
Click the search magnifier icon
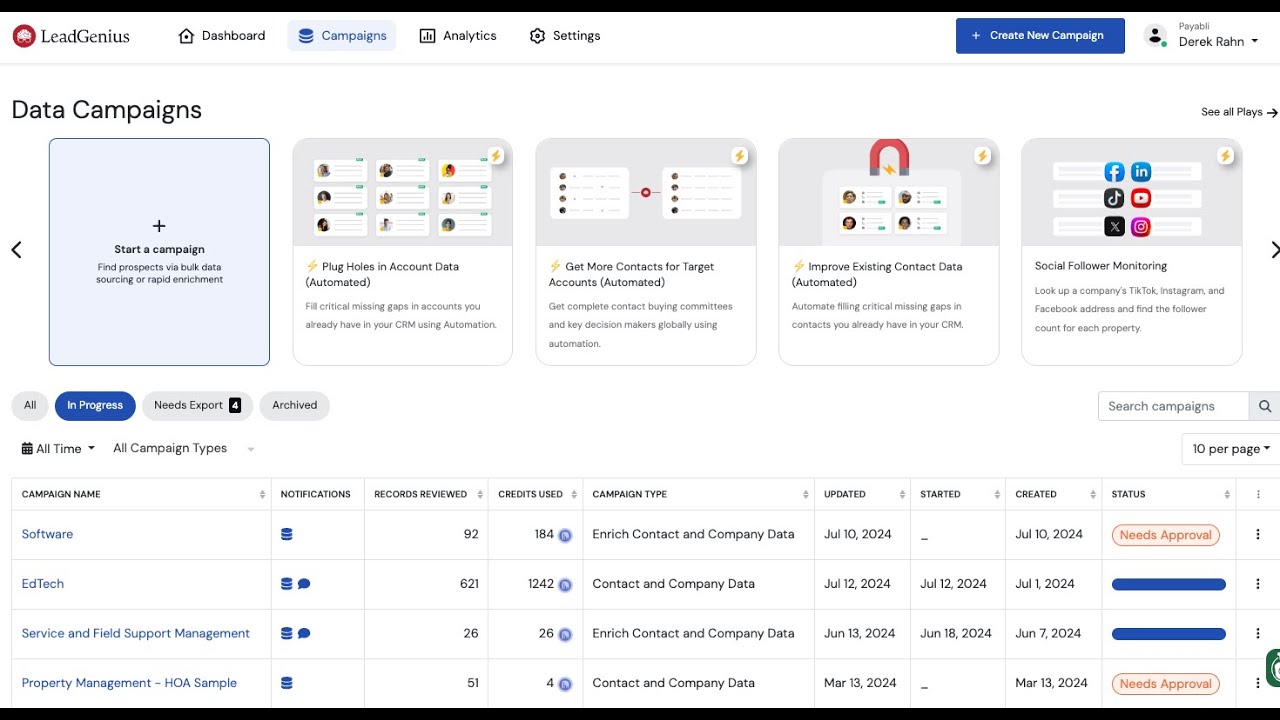click(x=1264, y=405)
